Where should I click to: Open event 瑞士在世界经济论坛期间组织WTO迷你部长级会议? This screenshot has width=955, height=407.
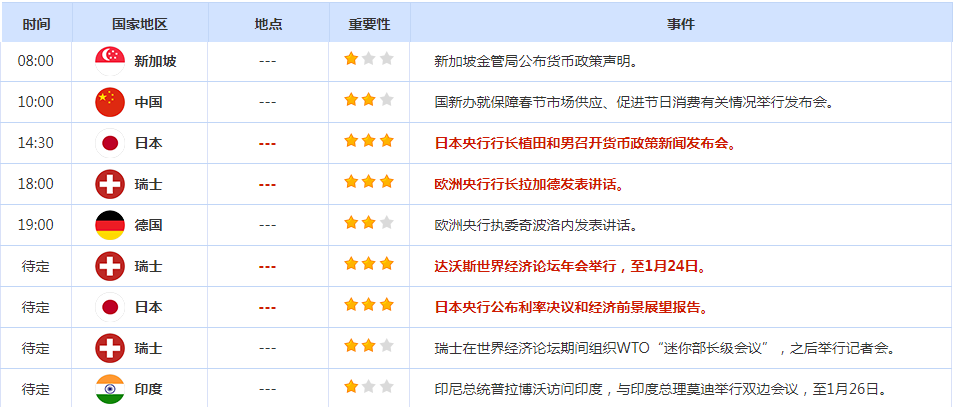(665, 349)
